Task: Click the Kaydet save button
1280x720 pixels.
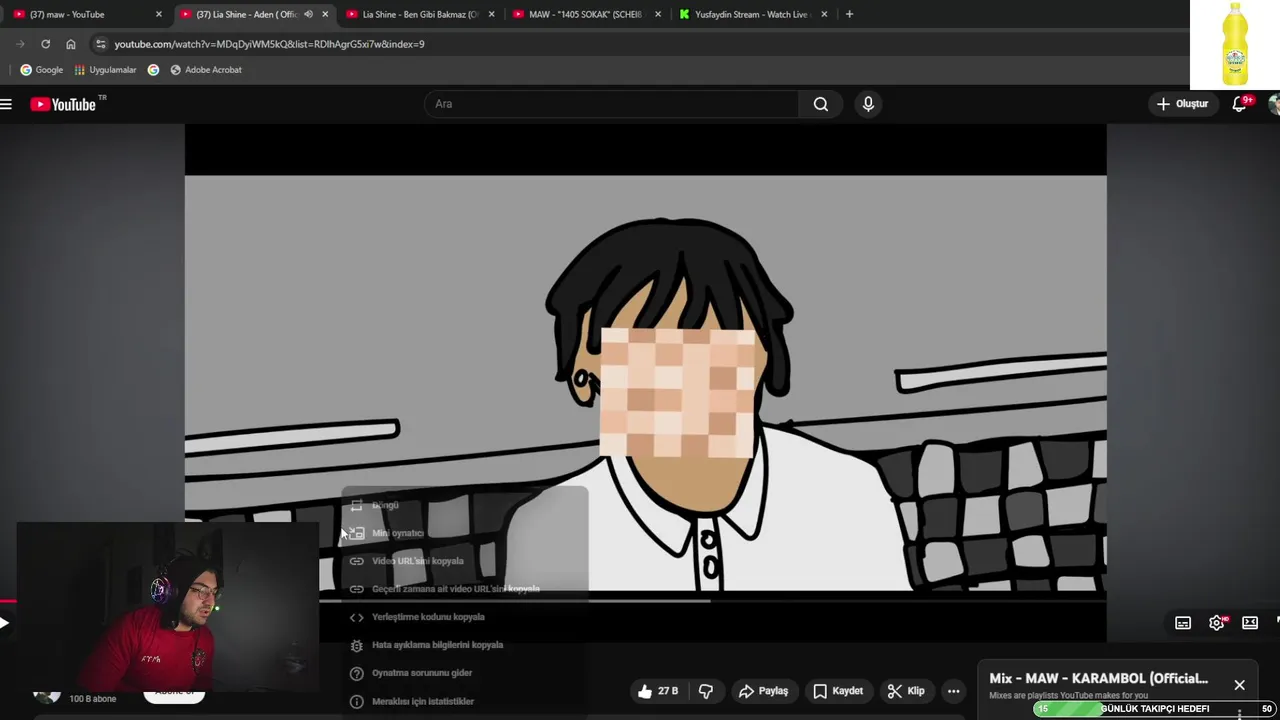Action: coord(837,691)
